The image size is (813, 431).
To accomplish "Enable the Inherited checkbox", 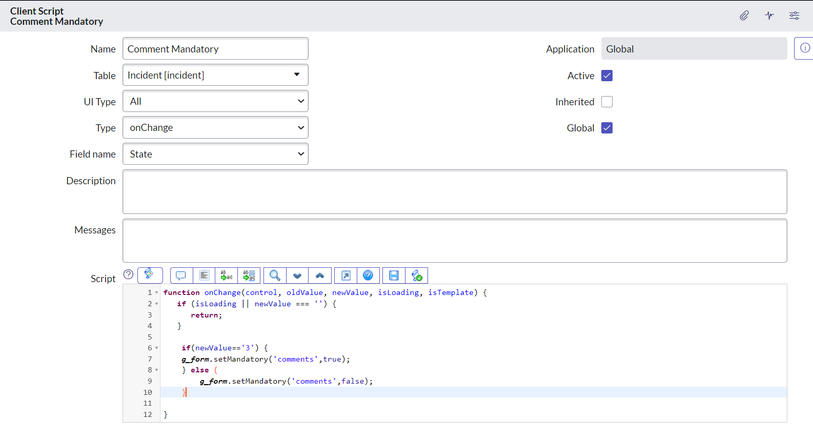I will click(x=607, y=102).
